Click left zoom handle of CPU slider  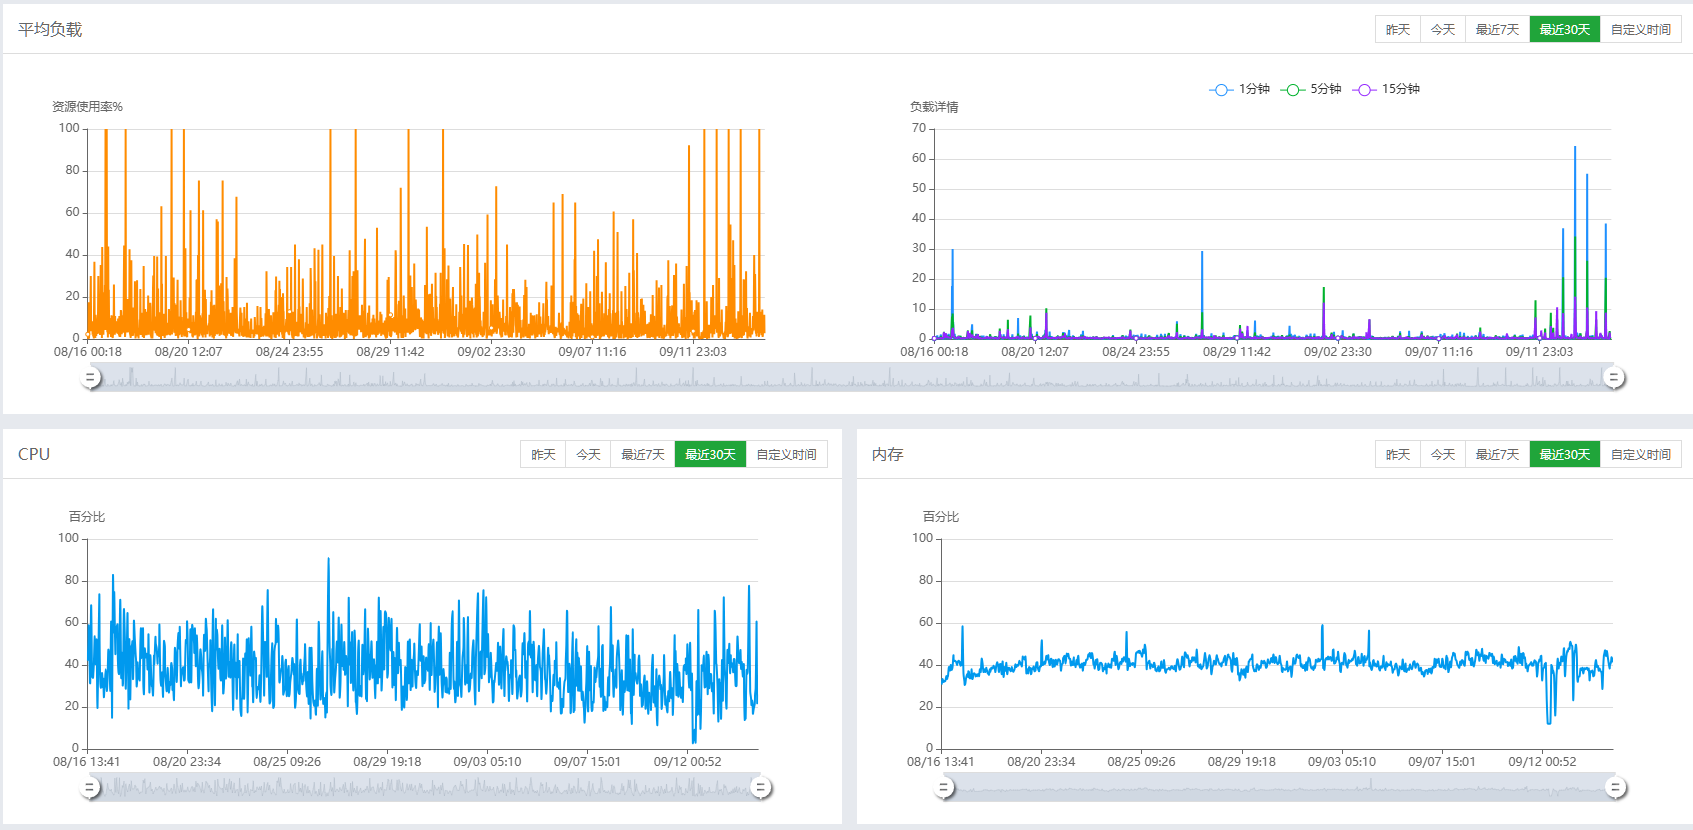pos(90,788)
